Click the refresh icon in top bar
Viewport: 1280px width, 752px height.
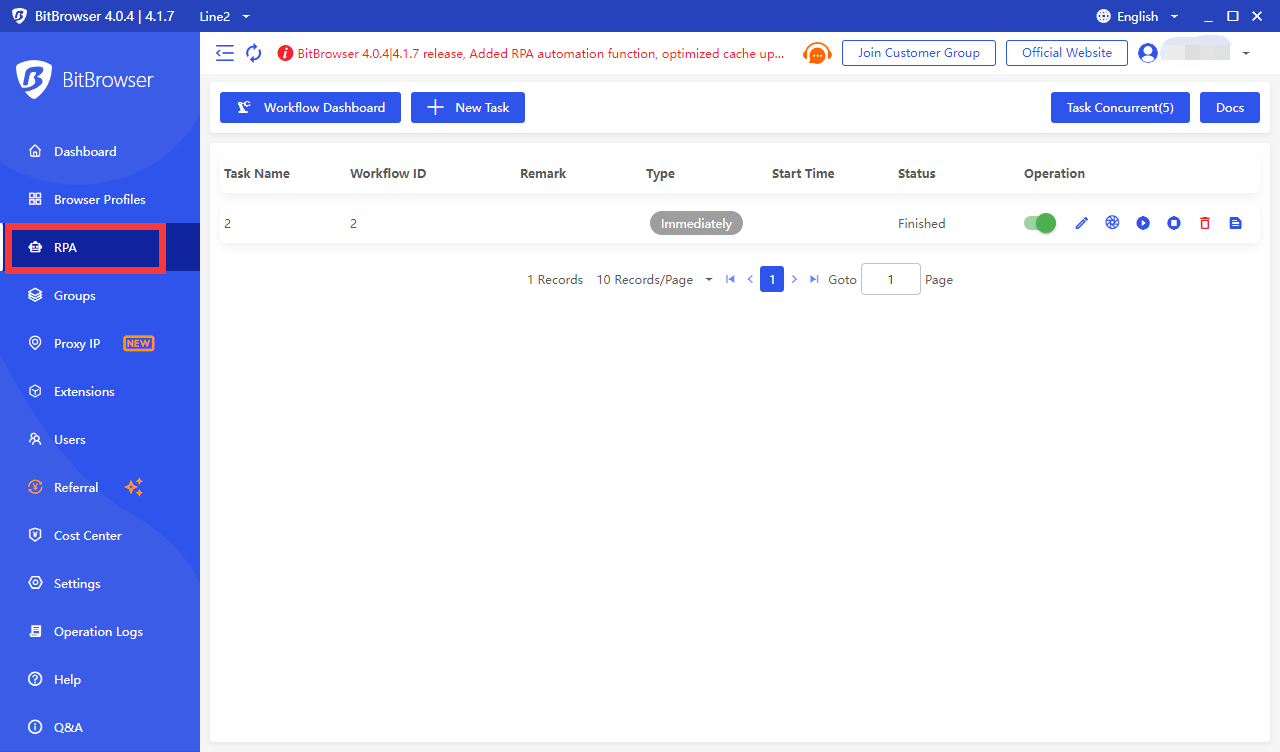[254, 53]
